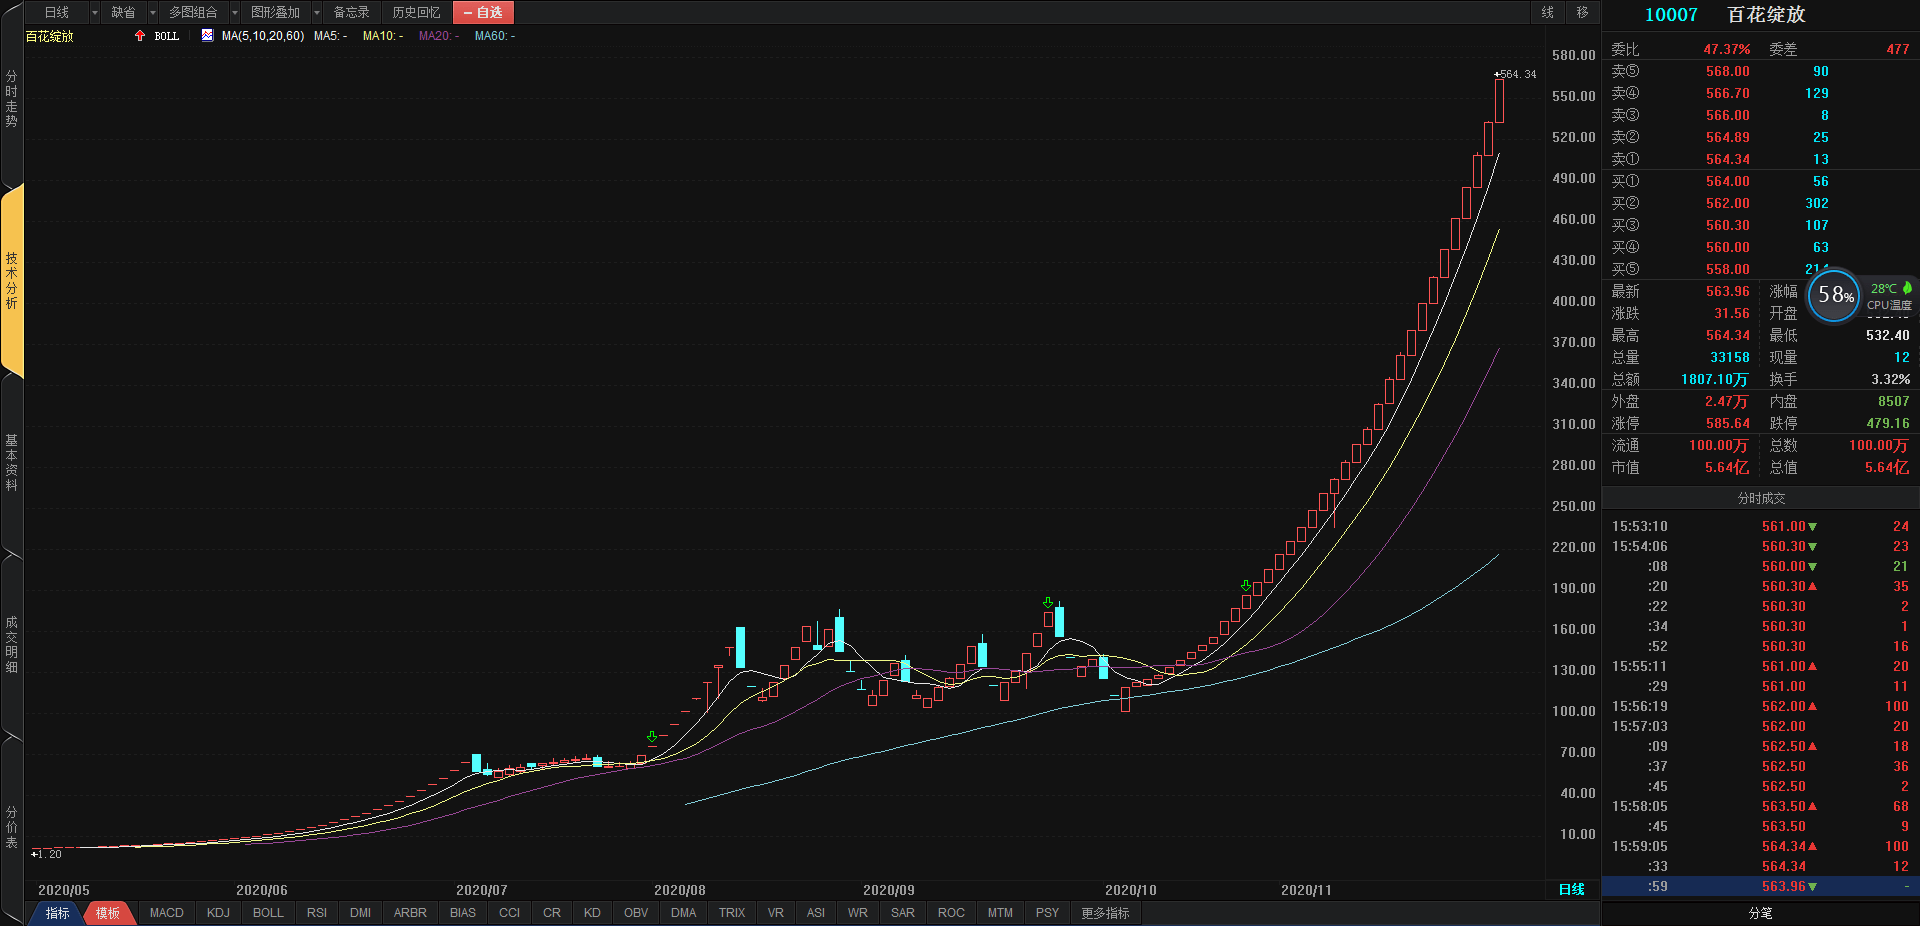This screenshot has height=926, width=1920.
Task: Click the stock code 10007 in the header
Action: [x=1672, y=15]
